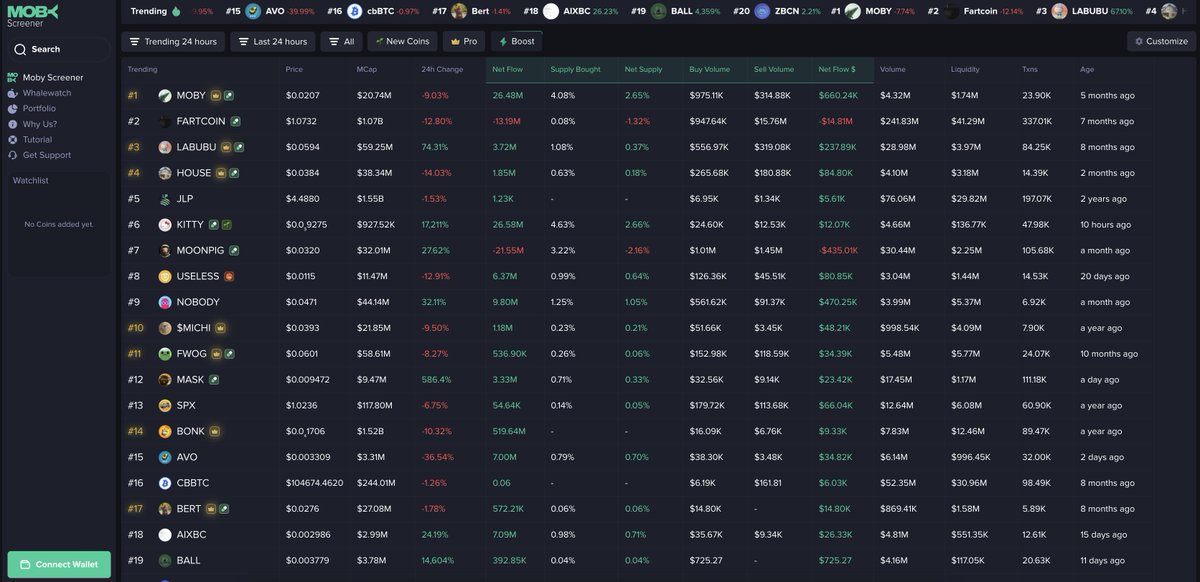Image resolution: width=1200 pixels, height=582 pixels.
Task: Click the green drop icon beside Trending
Action: tap(176, 11)
